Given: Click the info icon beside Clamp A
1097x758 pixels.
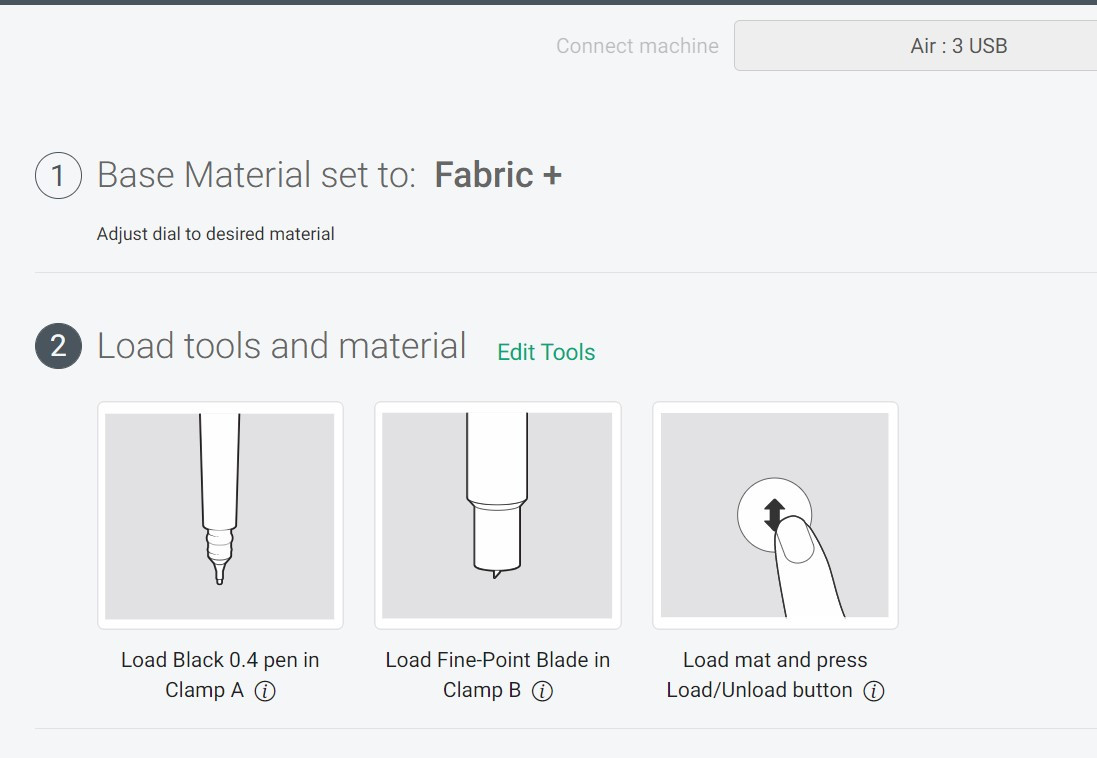Looking at the screenshot, I should [265, 692].
